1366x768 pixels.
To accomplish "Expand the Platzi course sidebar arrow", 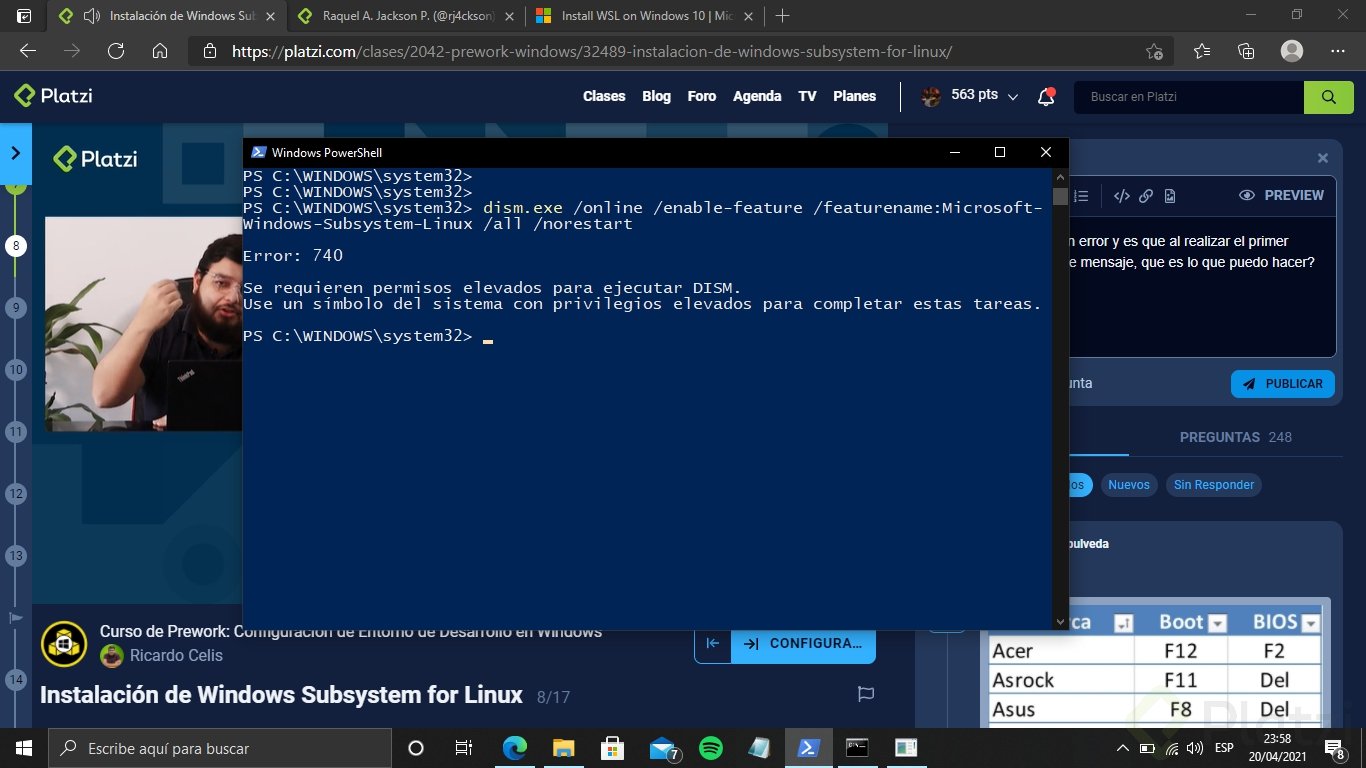I will click(15, 153).
